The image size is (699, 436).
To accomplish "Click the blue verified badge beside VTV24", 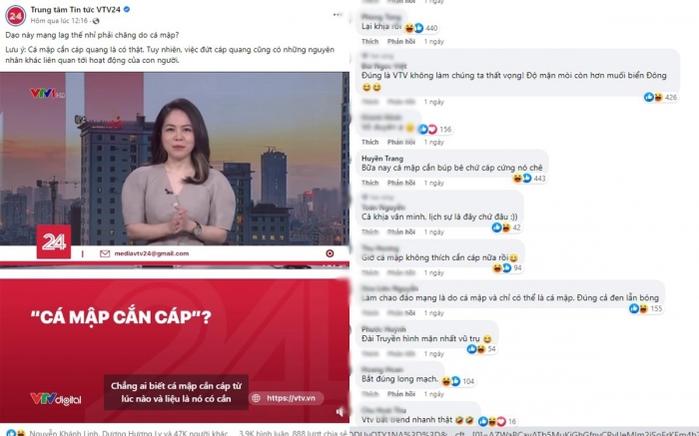I will click(x=127, y=9).
